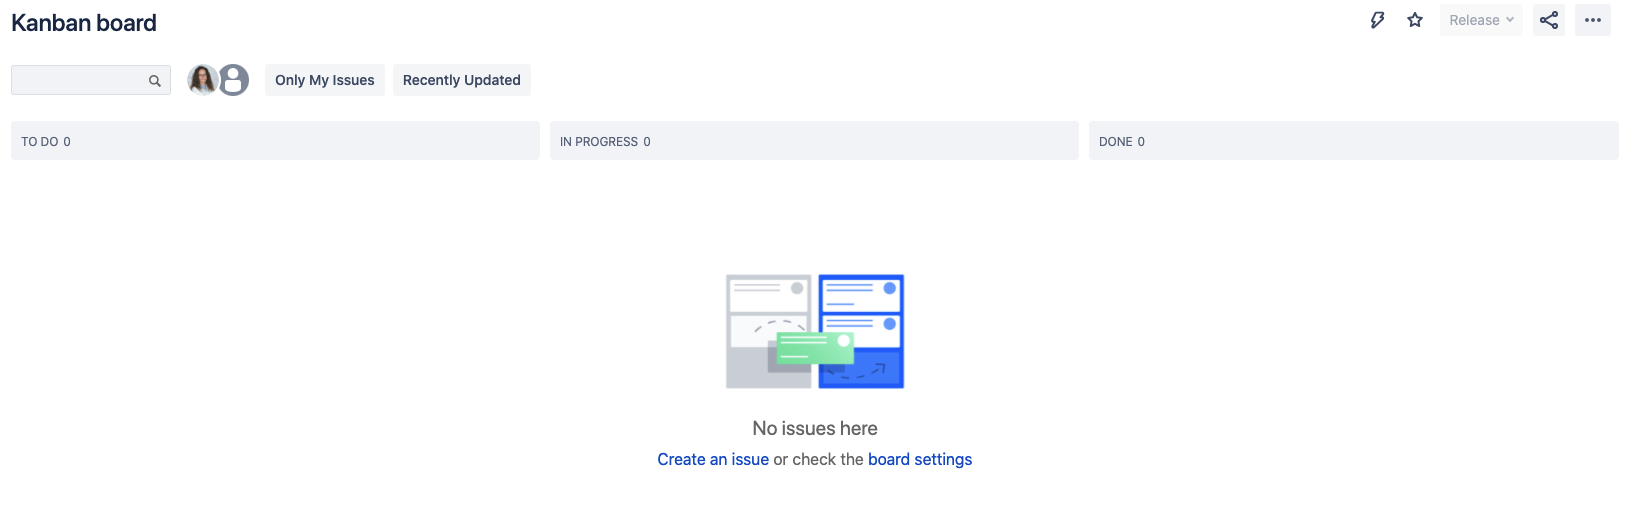
Task: Filter by the grey unassigned avatar
Action: 233,80
